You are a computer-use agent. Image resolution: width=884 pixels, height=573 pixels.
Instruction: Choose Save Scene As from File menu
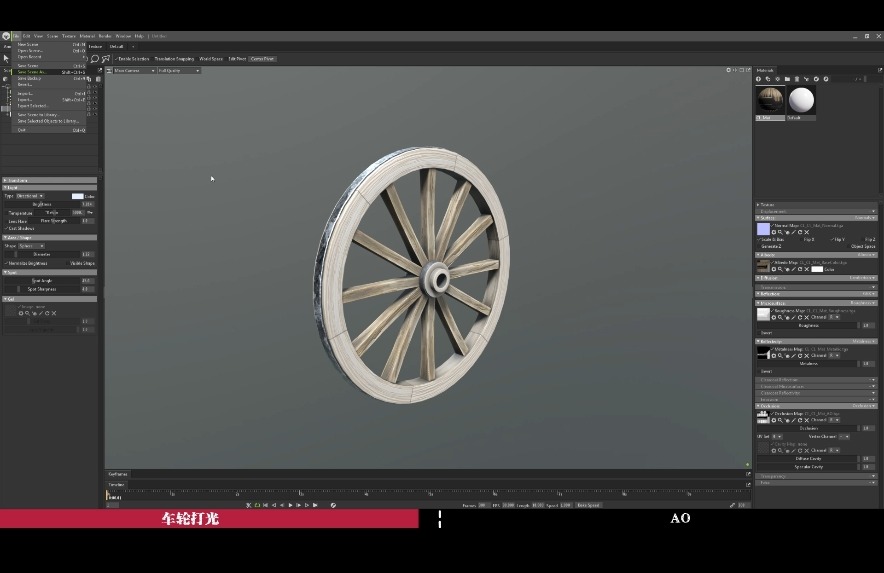pyautogui.click(x=32, y=72)
